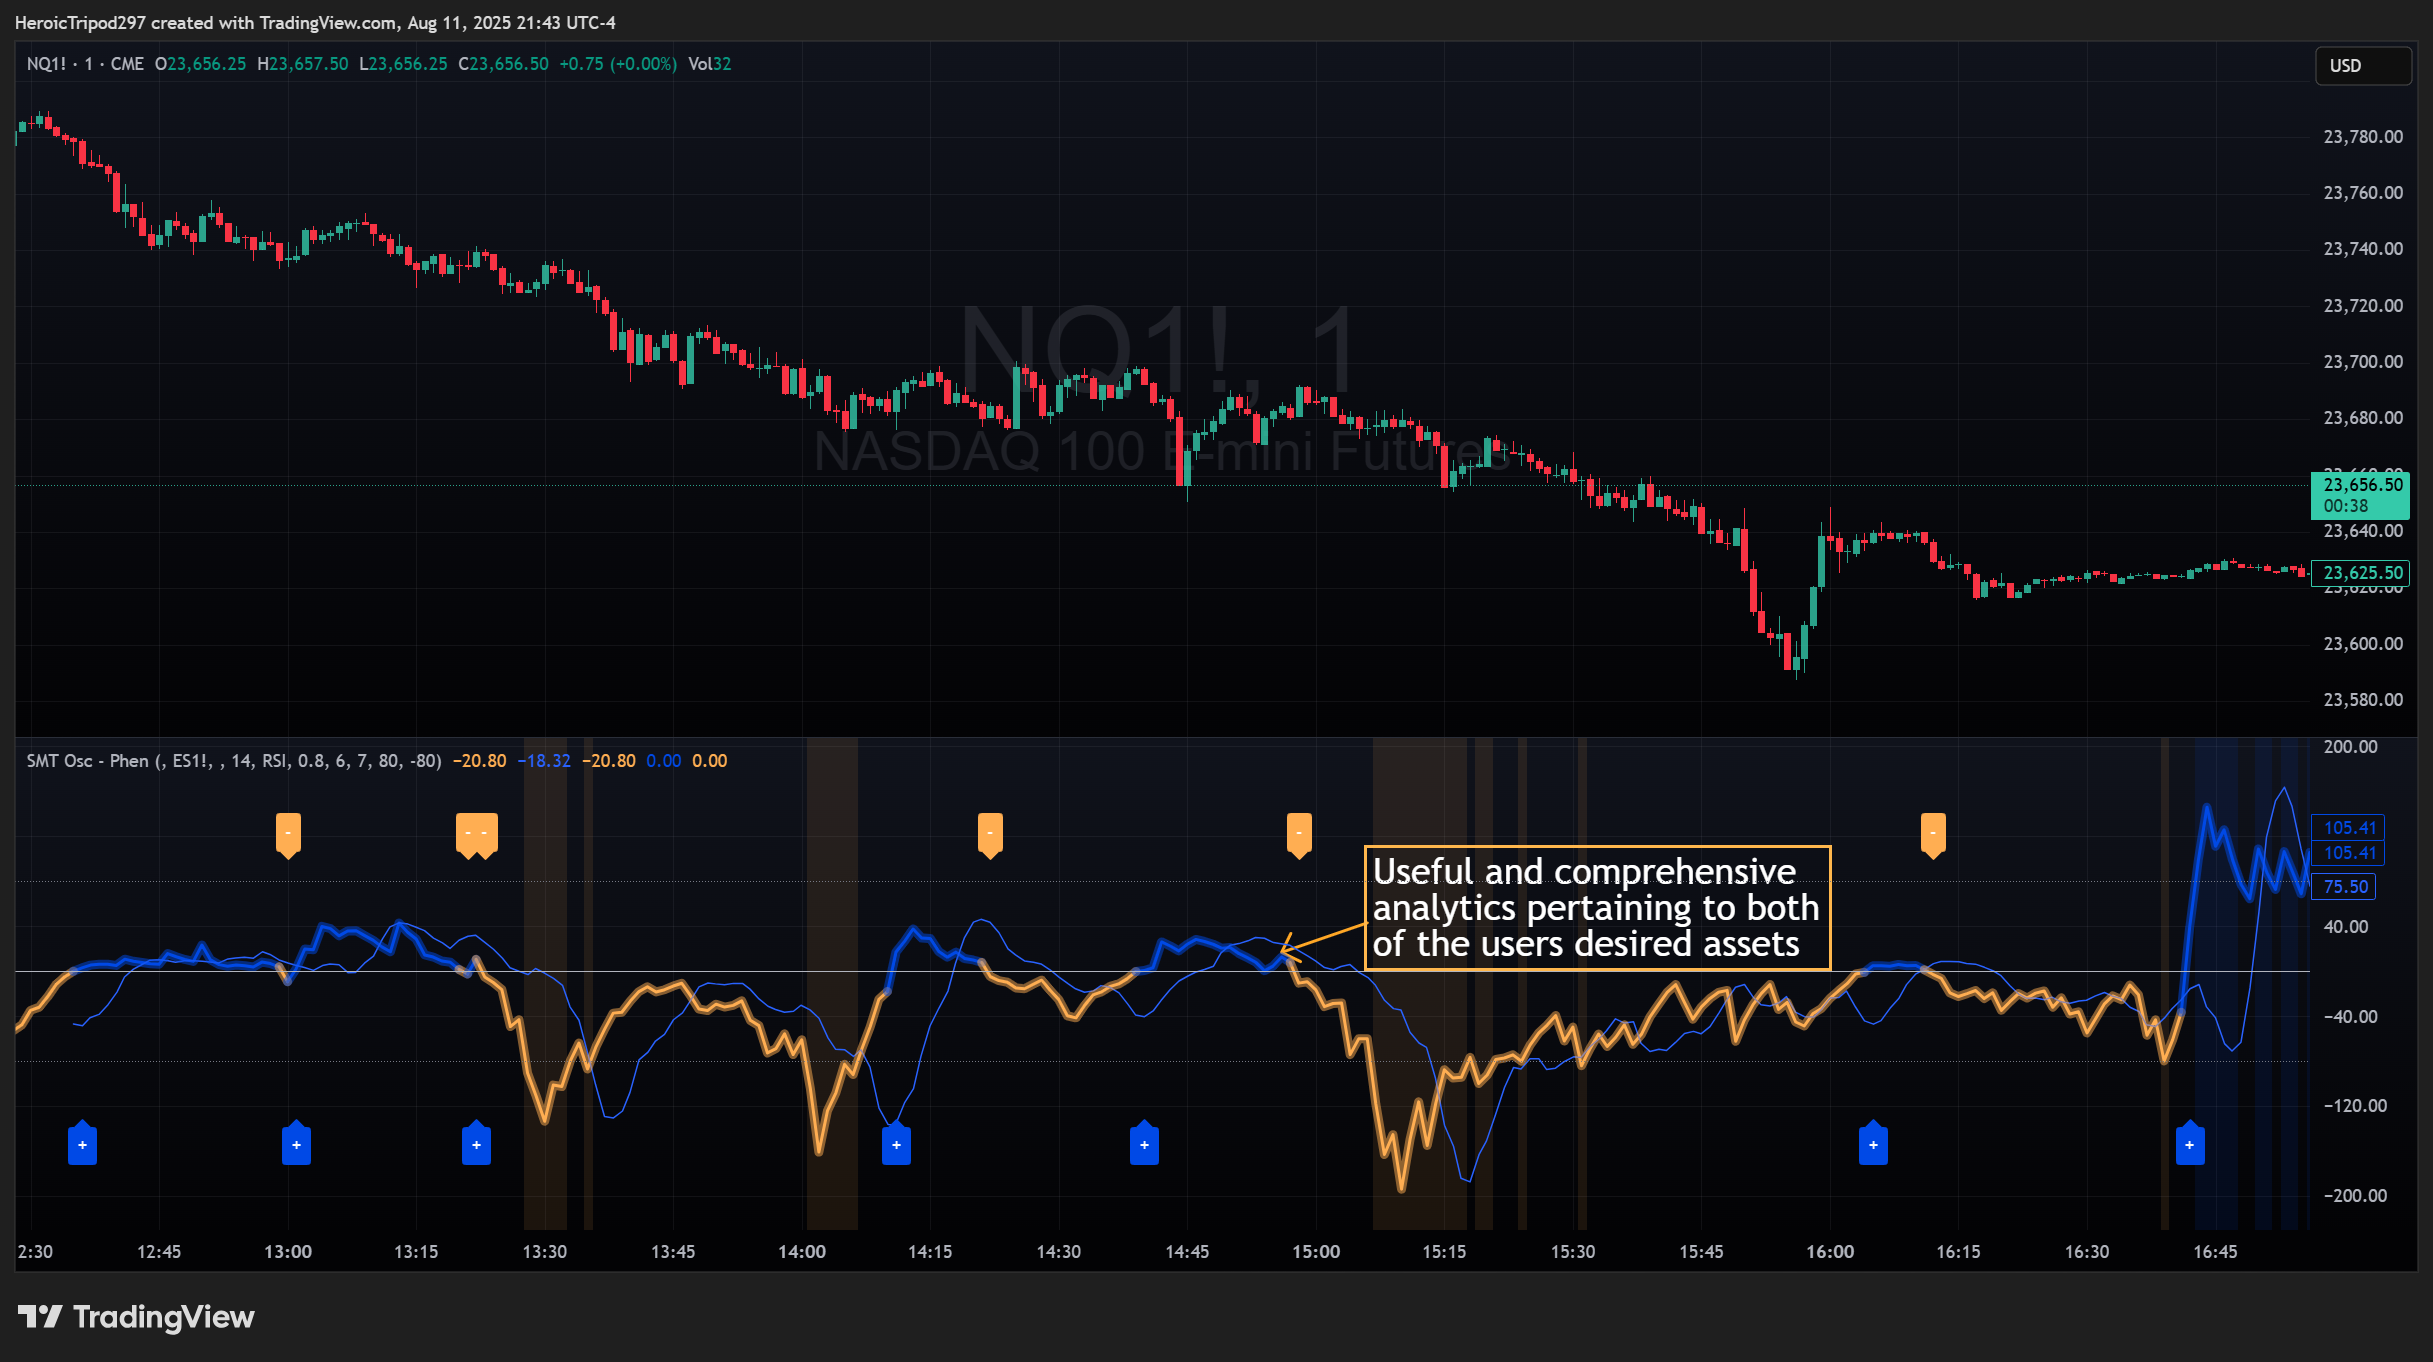
Task: Click the 23,580.00 price axis label
Action: pos(2363,700)
